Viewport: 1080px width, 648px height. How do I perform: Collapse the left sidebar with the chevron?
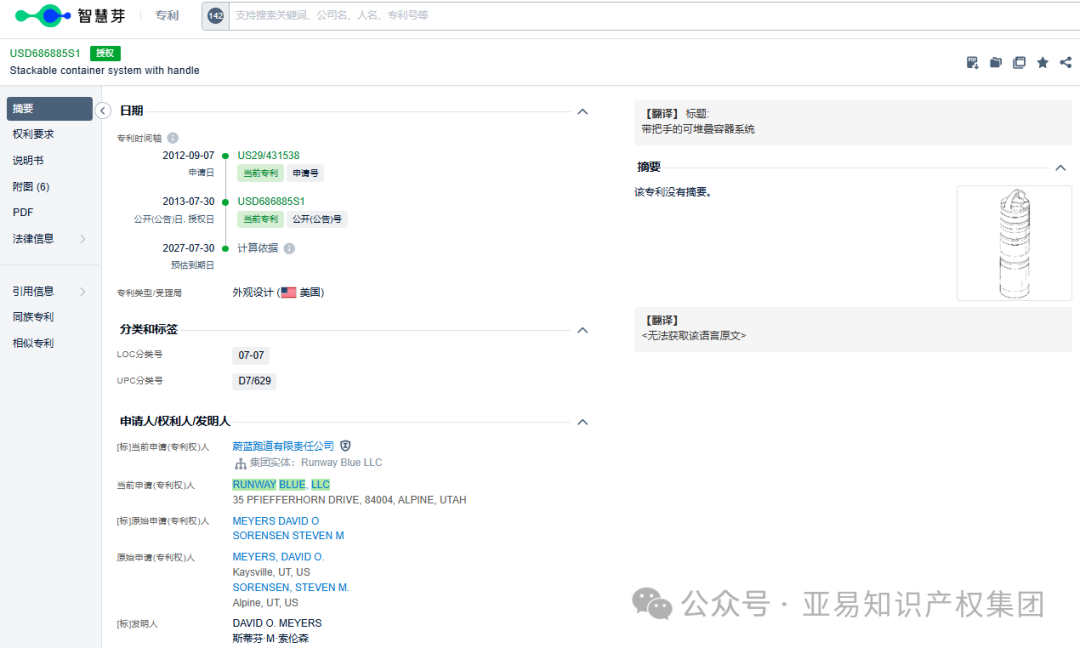coord(103,111)
